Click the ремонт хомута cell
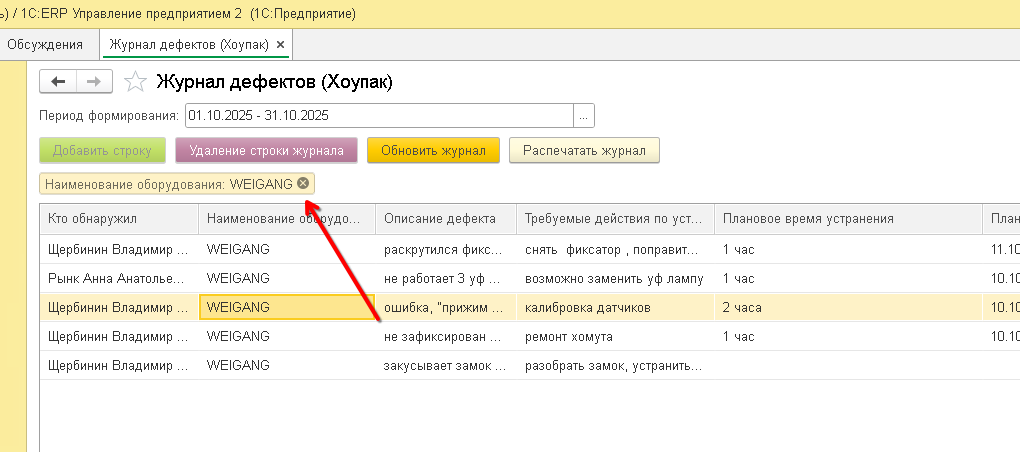The image size is (1020, 452). [x=614, y=337]
